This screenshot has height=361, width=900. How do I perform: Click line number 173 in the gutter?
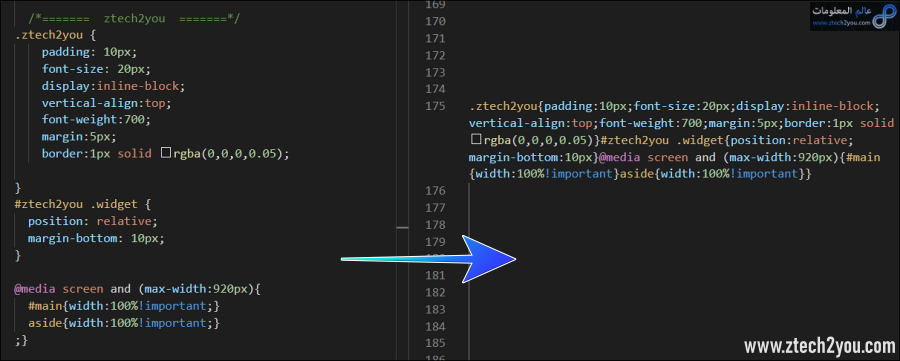[x=436, y=73]
